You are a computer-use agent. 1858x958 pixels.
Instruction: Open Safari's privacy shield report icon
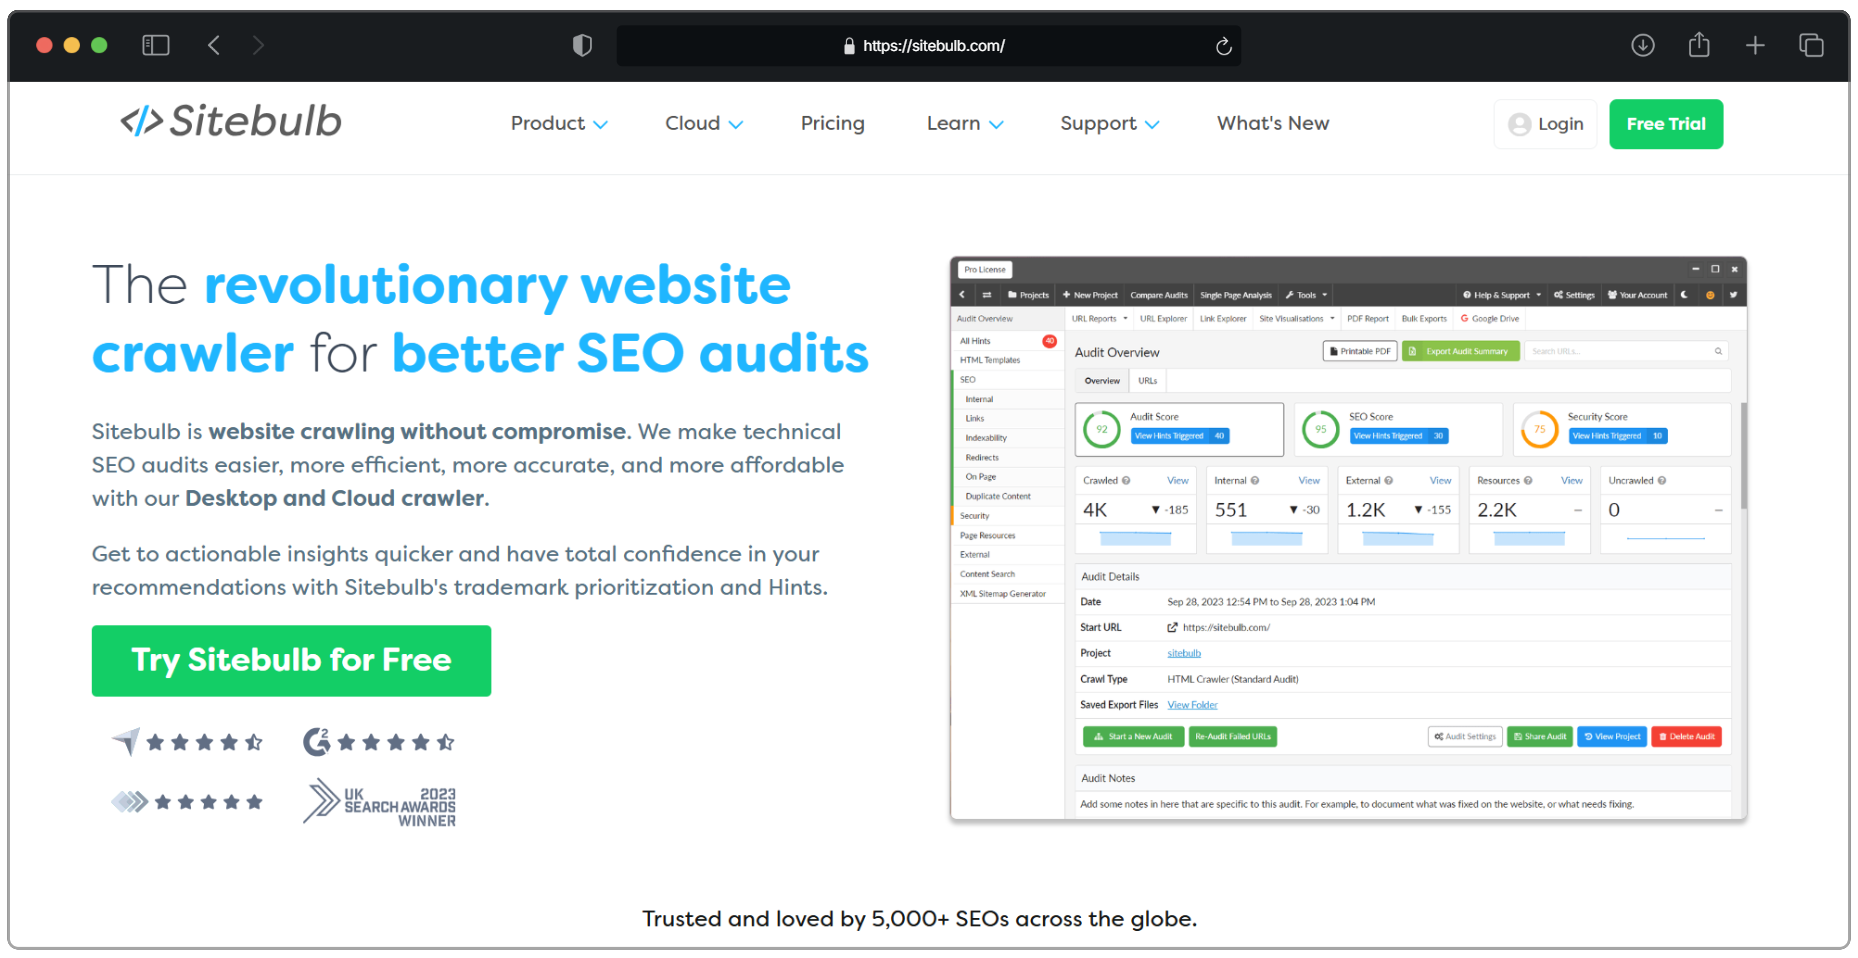coord(582,45)
